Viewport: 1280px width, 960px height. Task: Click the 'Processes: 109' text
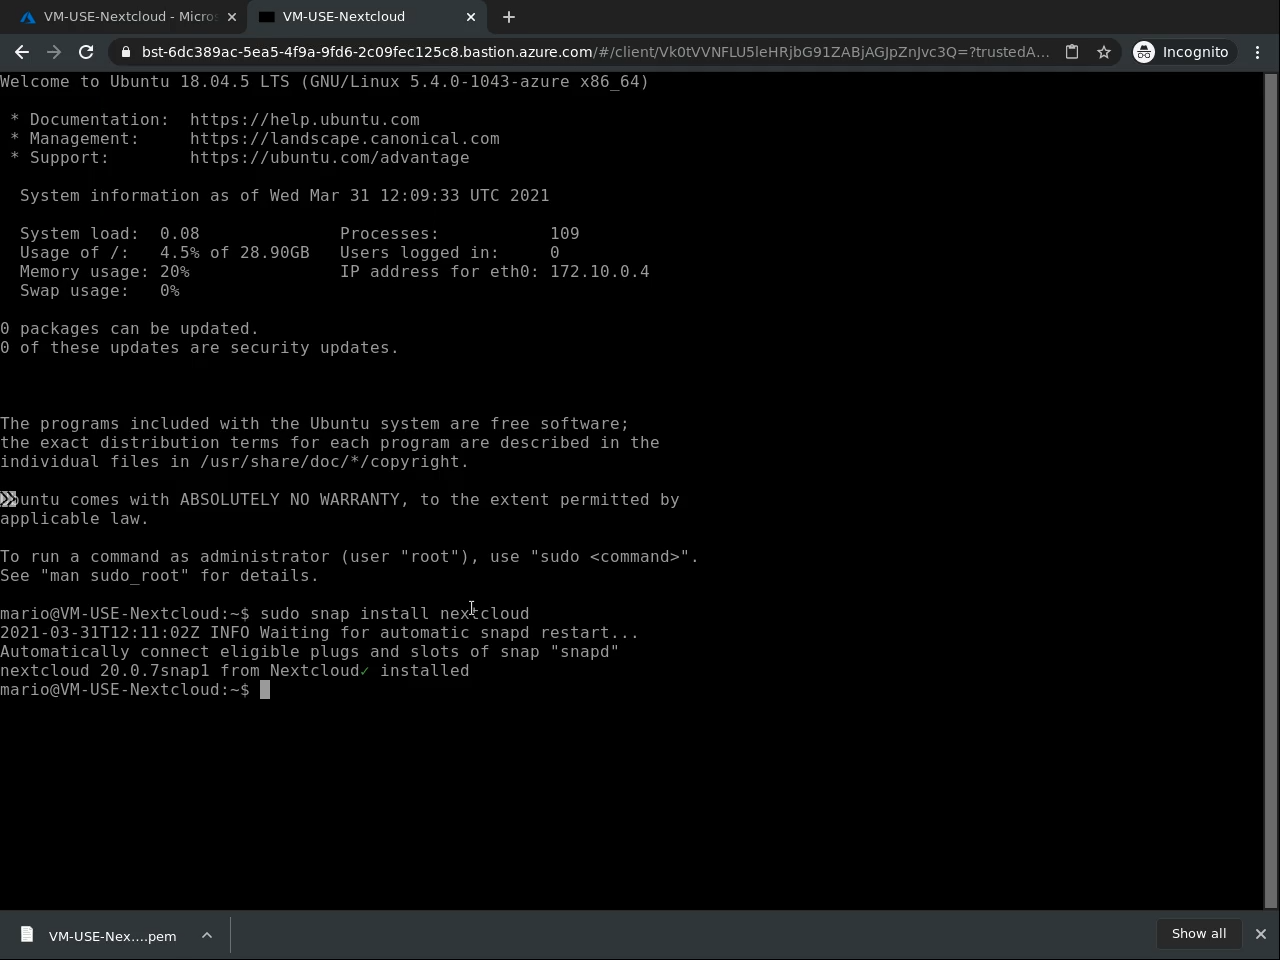point(460,233)
